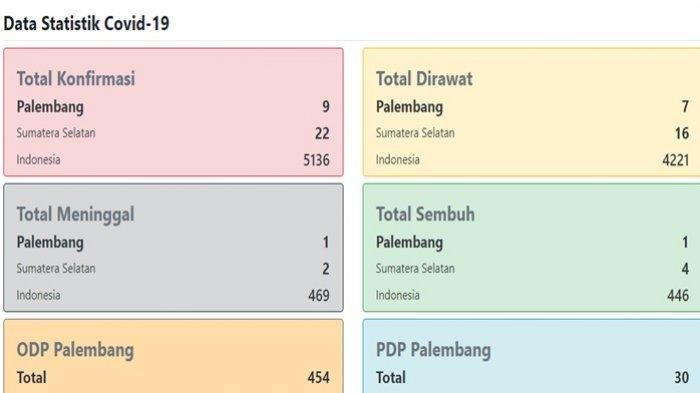Select ODP total value 454
Screen dimensions: 700x393
pyautogui.click(x=319, y=377)
